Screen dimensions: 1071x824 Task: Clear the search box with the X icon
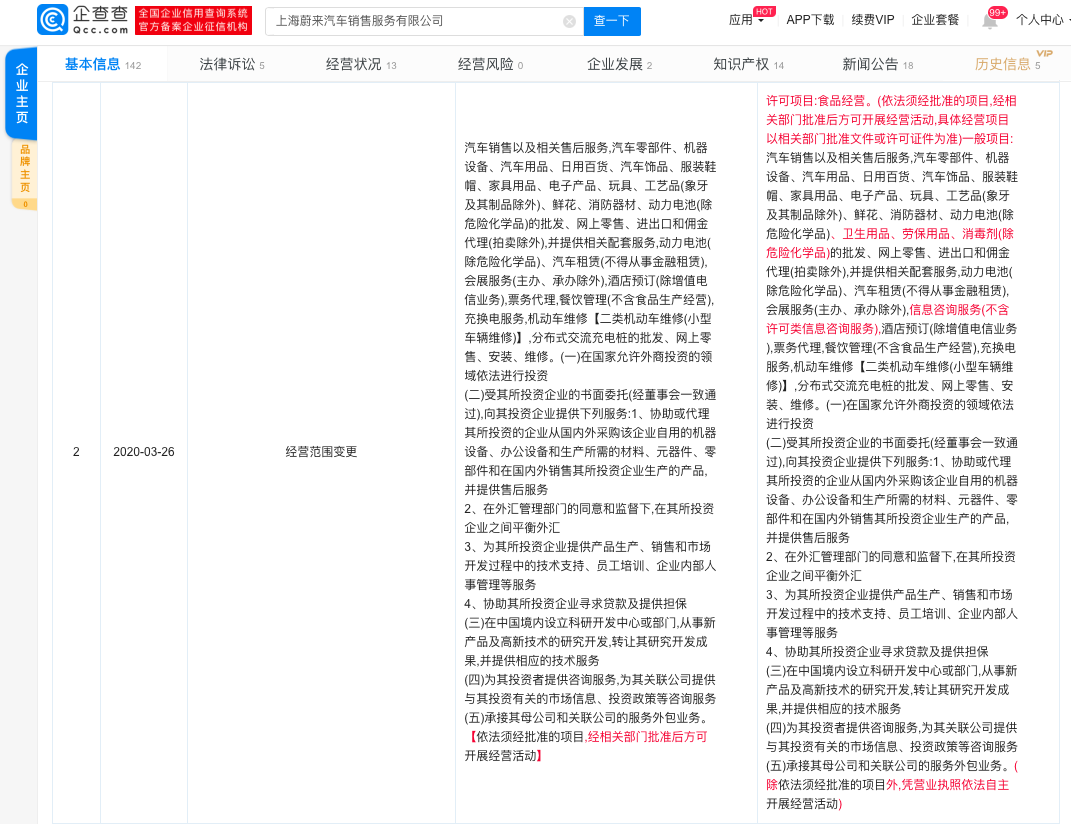coord(569,21)
